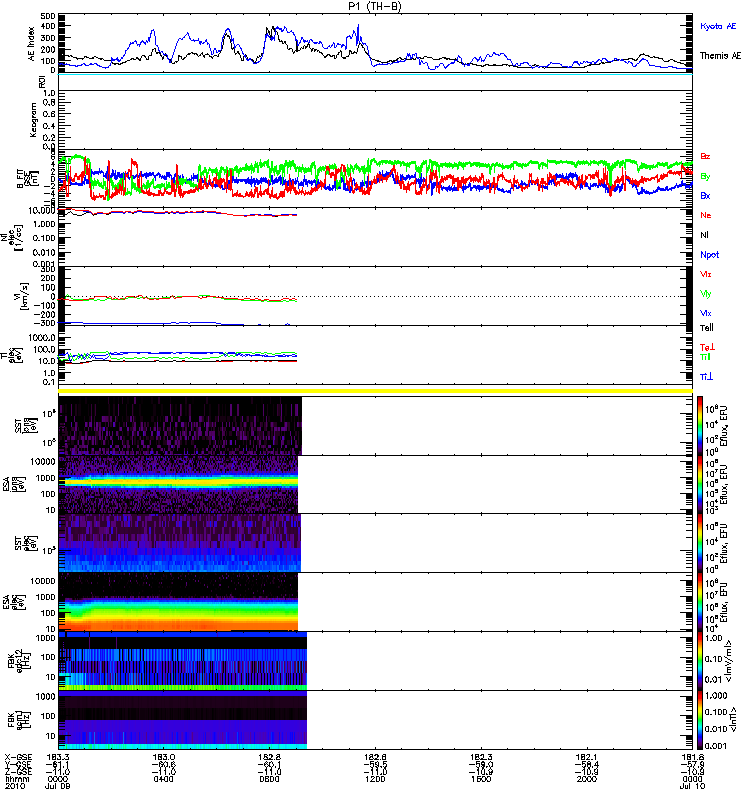This screenshot has height=800, width=750.
Task: Click the blue Vix velocity legend label
Action: 706,313
